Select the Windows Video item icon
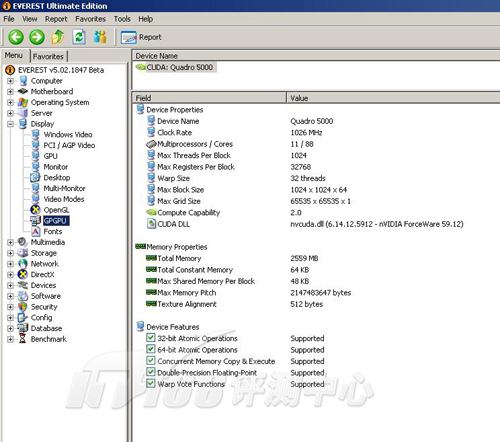500x442 pixels. pos(35,135)
